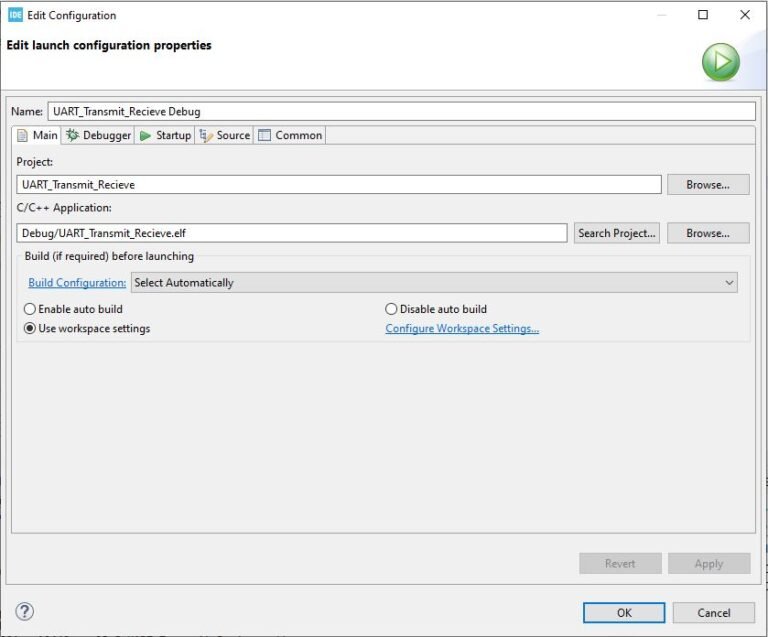The height and width of the screenshot is (637, 768).
Task: Open help with the question mark icon
Action: 24,611
